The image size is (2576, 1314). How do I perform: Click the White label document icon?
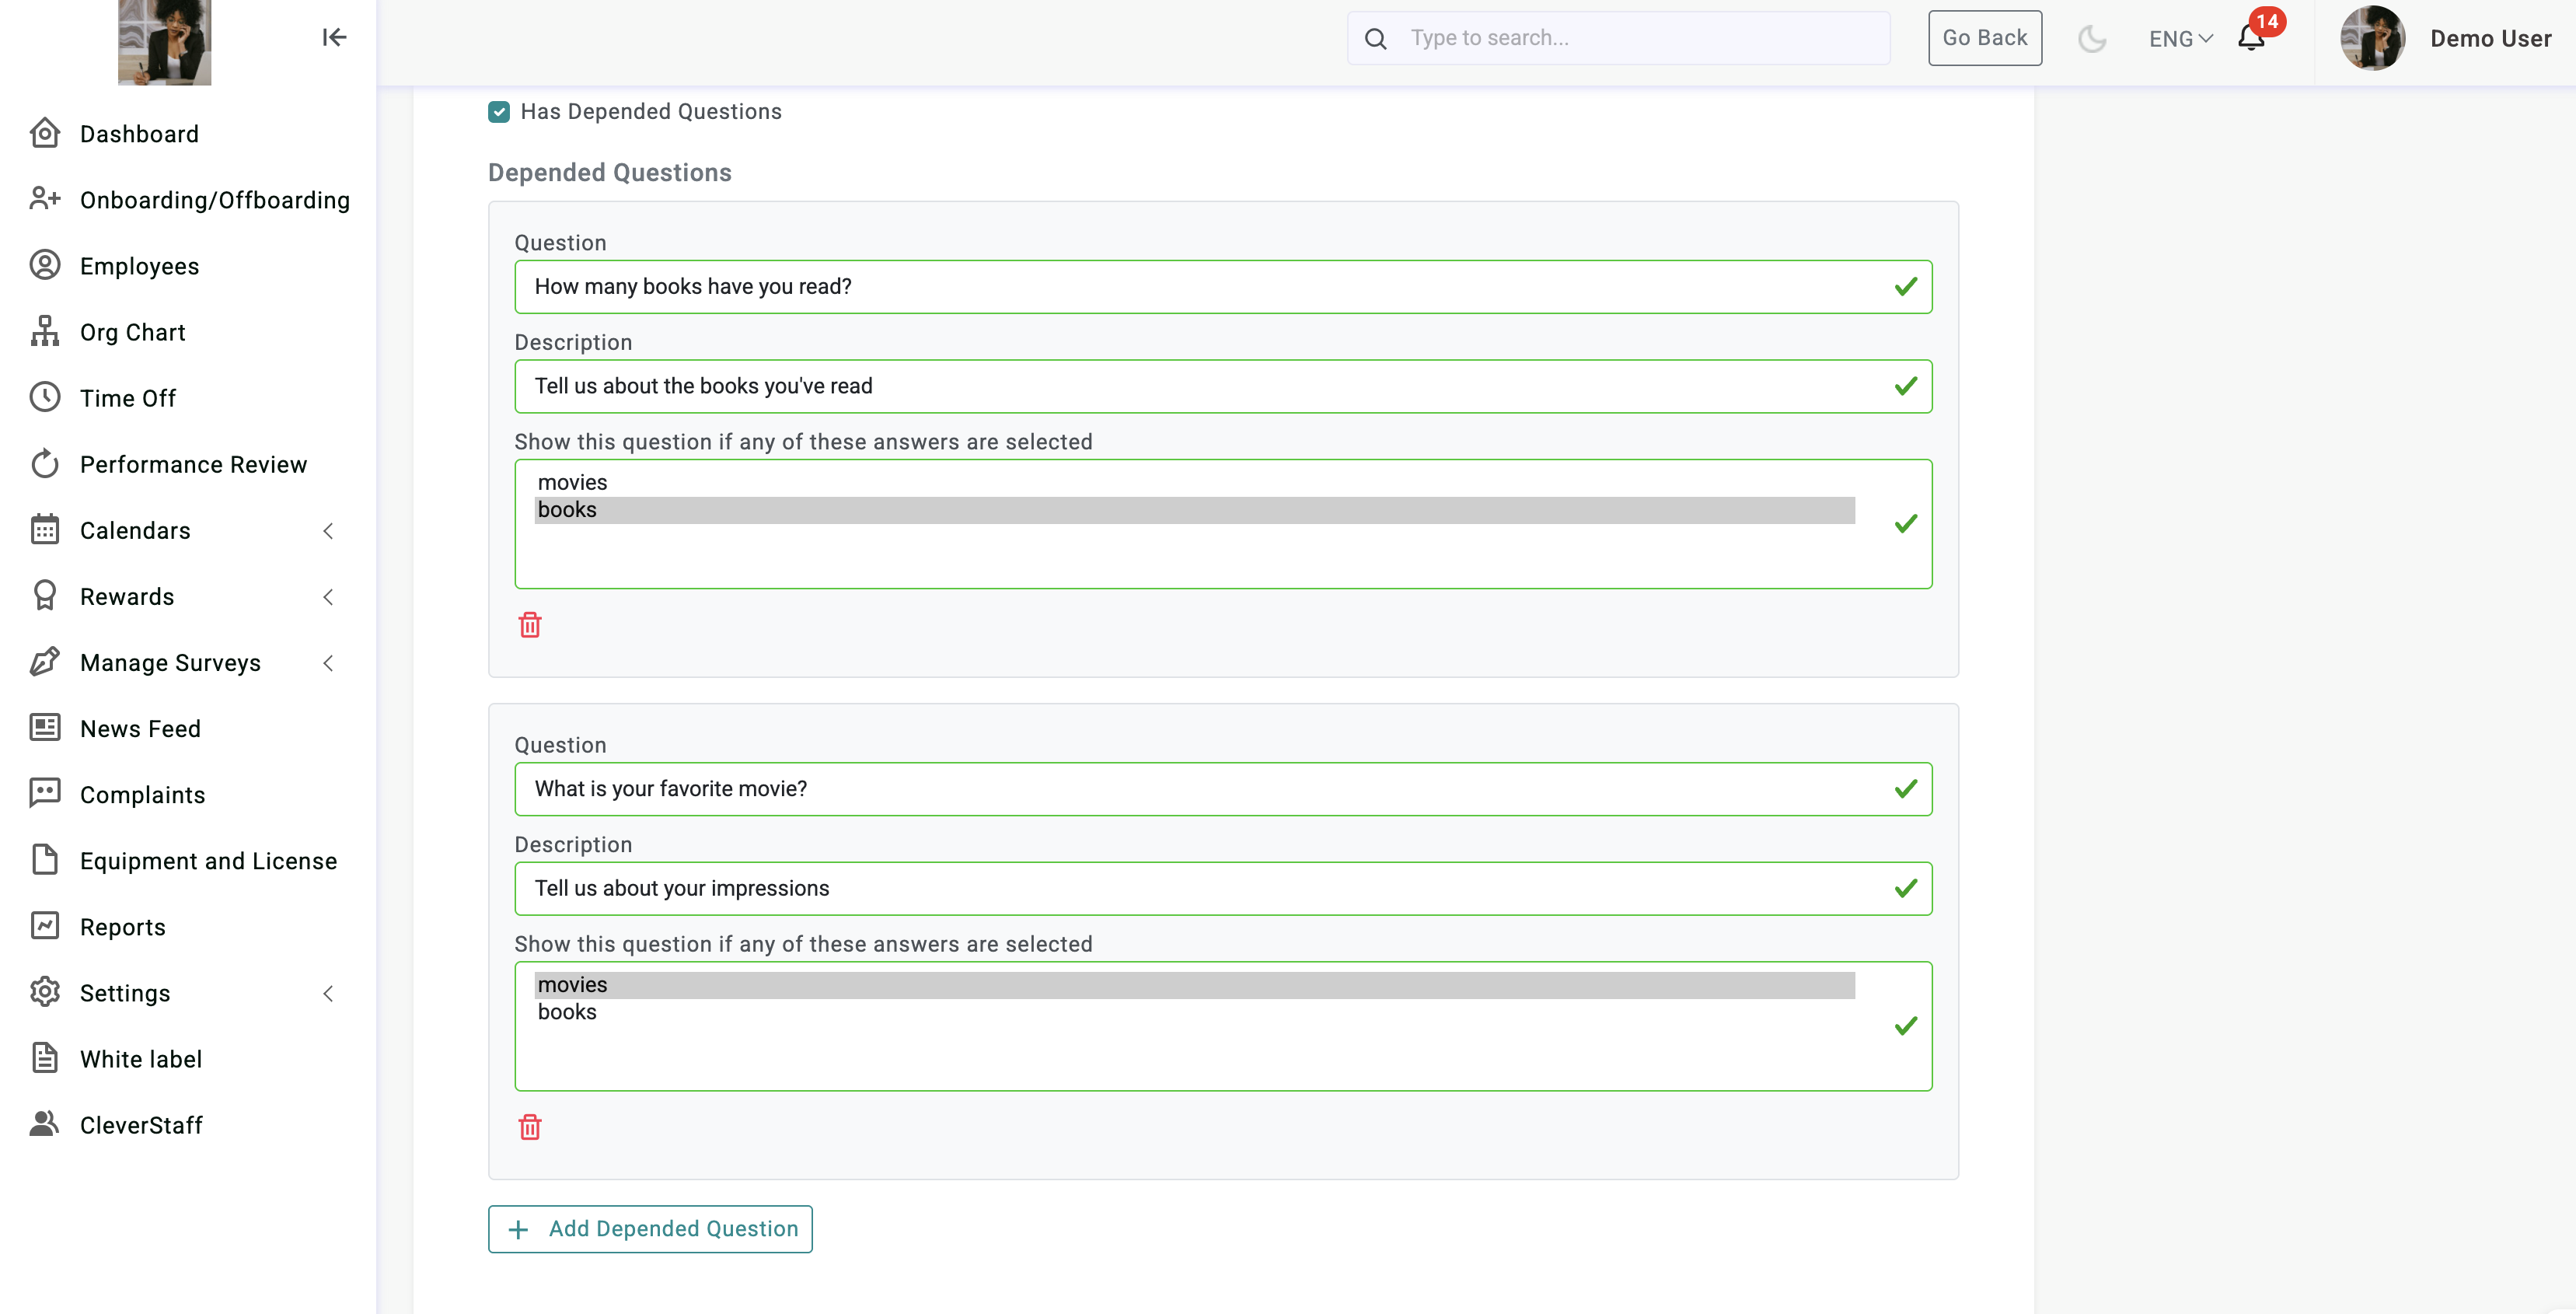[x=45, y=1058]
